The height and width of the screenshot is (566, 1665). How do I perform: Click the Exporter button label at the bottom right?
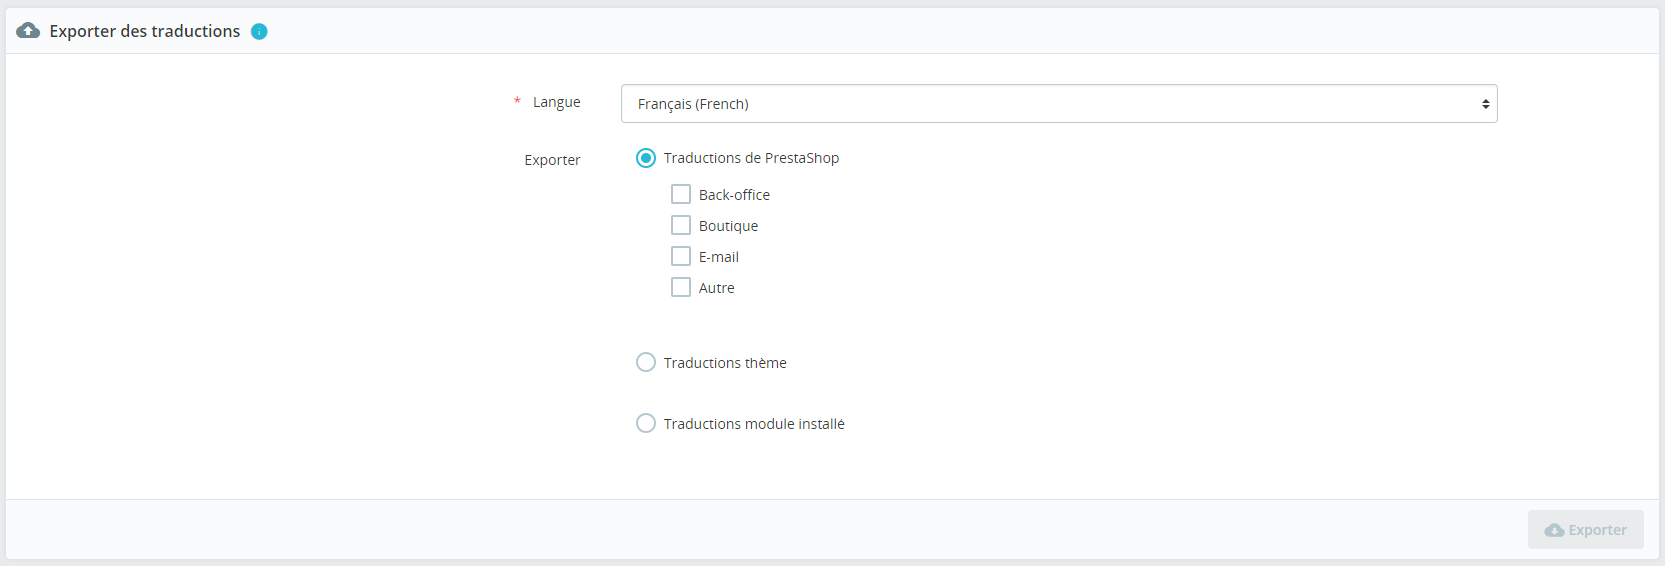[x=1597, y=530]
